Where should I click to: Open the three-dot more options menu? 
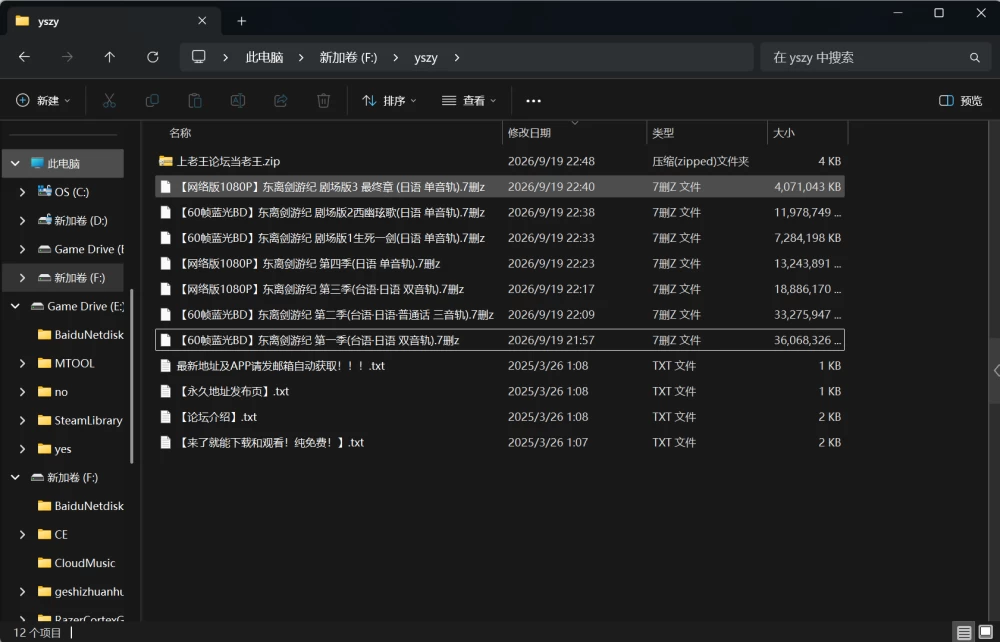tap(533, 101)
